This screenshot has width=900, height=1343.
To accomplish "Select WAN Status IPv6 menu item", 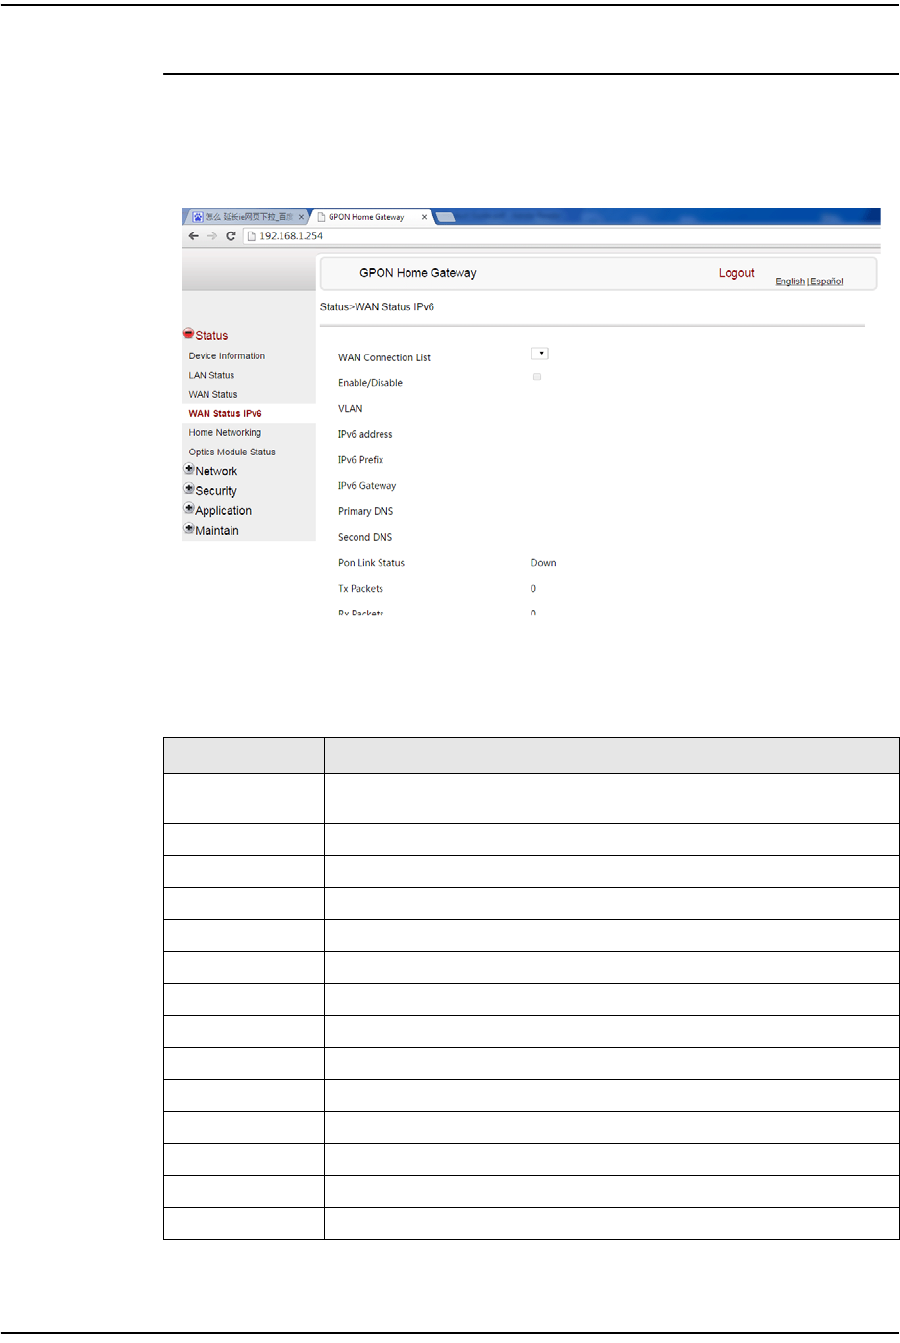I will (225, 413).
